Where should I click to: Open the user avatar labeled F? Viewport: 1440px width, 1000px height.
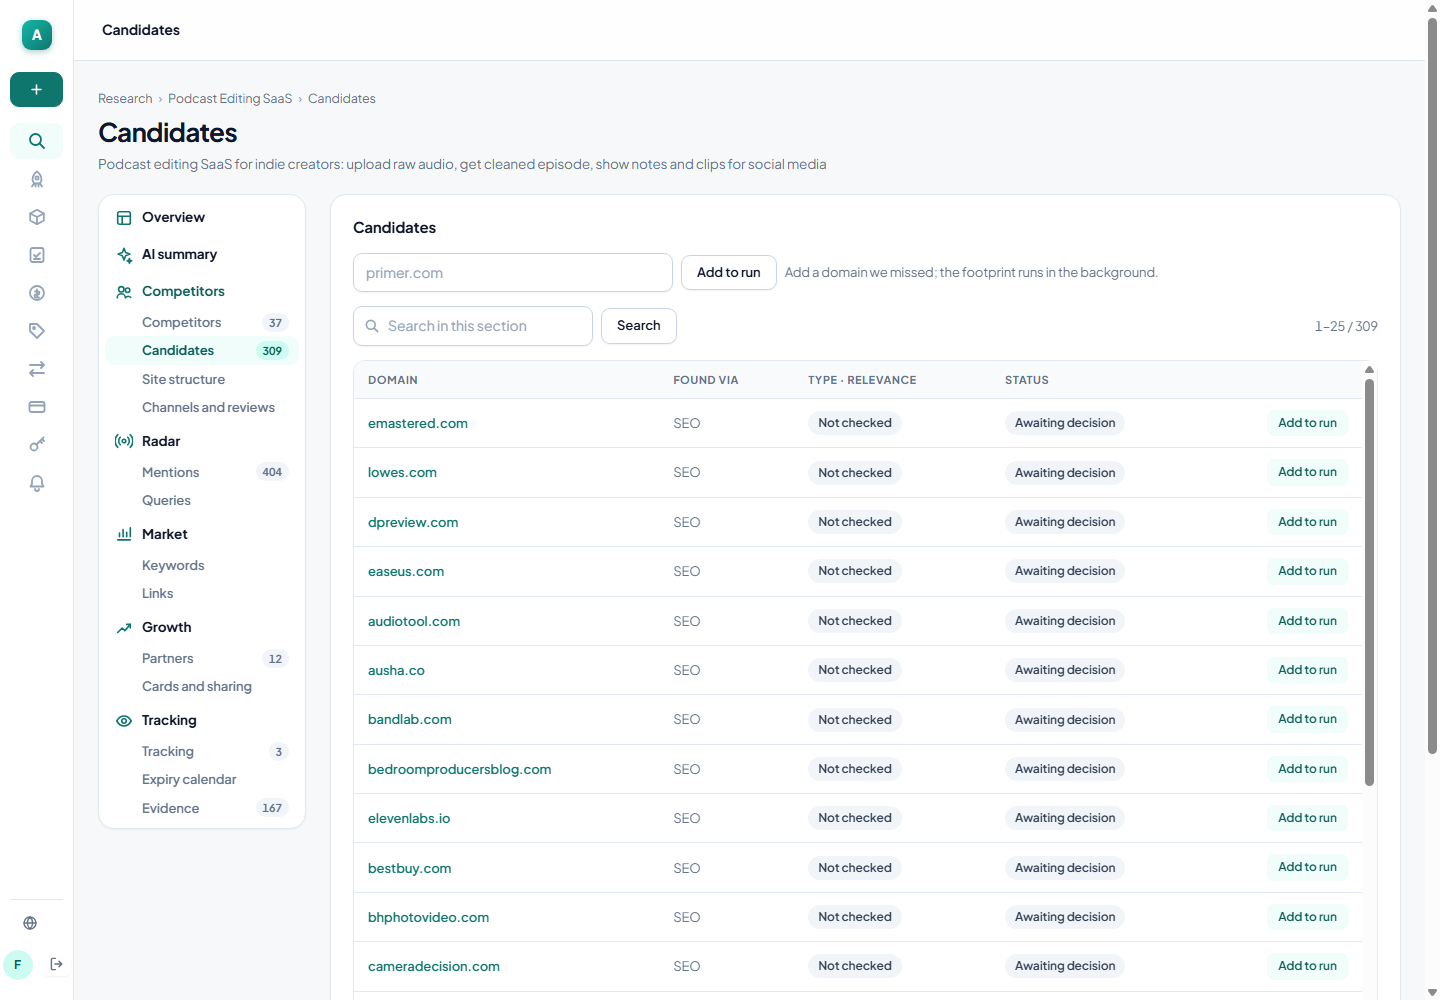[x=18, y=965]
